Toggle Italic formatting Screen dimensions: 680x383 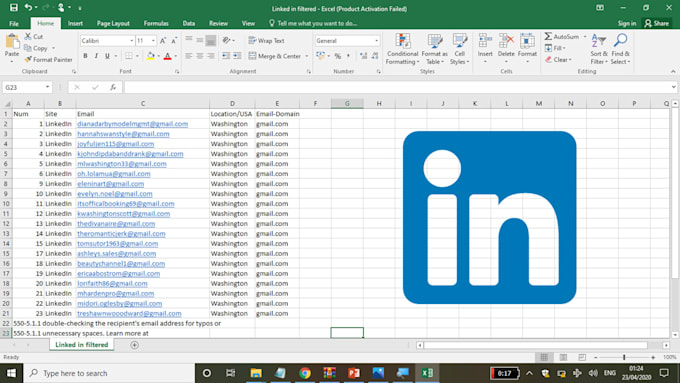(x=96, y=56)
